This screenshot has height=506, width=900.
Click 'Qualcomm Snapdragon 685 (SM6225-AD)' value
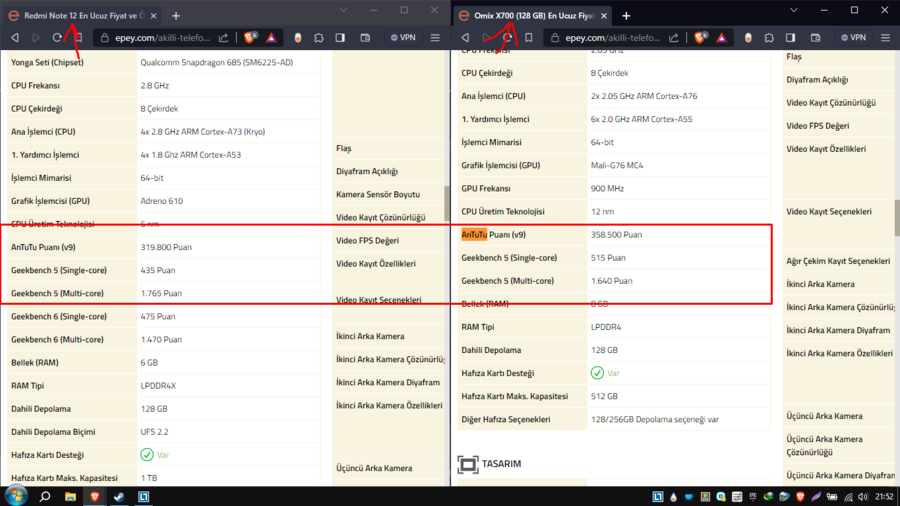pos(216,63)
